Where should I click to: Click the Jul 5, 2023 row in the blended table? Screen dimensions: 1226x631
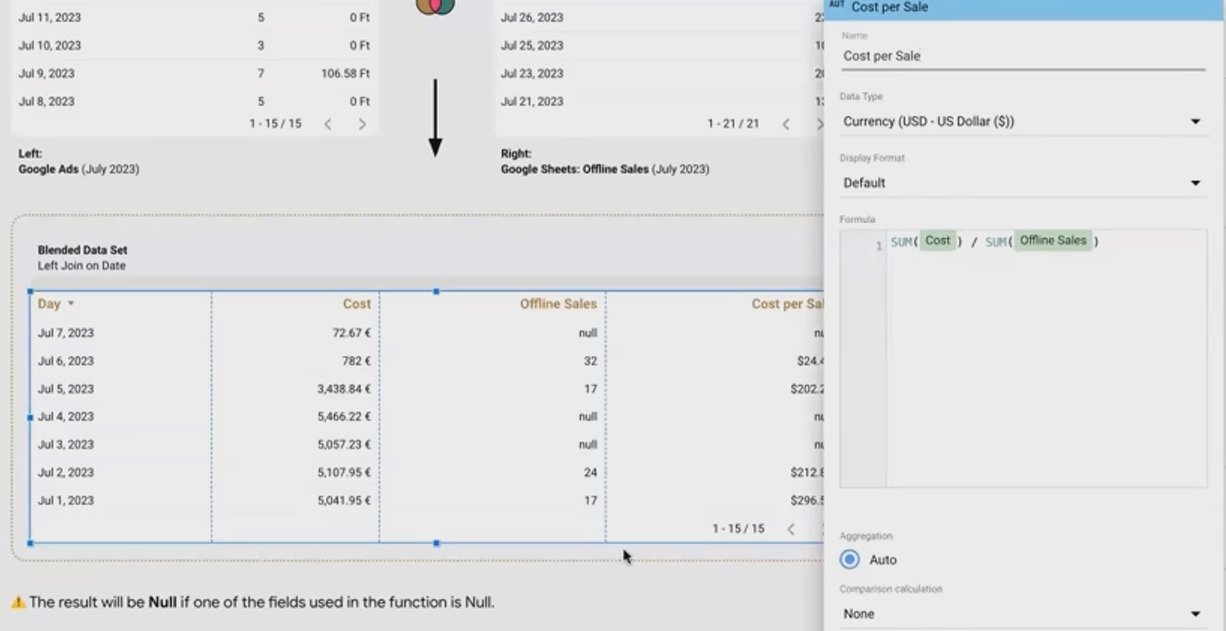click(x=427, y=389)
